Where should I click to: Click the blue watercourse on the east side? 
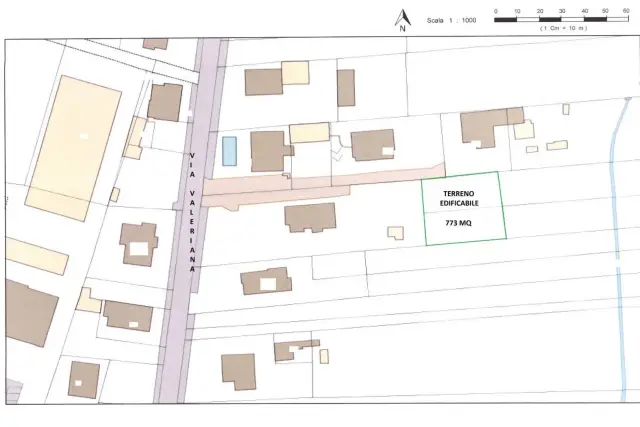click(618, 249)
